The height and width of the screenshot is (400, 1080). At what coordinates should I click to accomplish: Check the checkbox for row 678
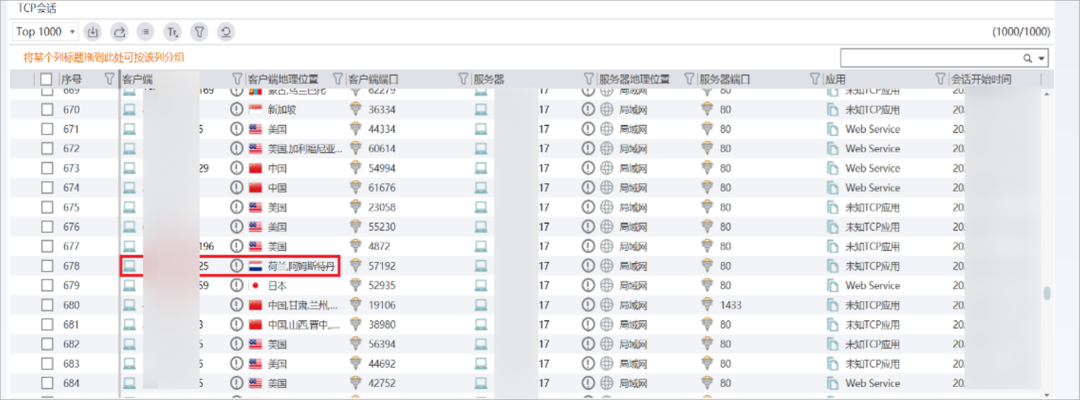(x=47, y=266)
